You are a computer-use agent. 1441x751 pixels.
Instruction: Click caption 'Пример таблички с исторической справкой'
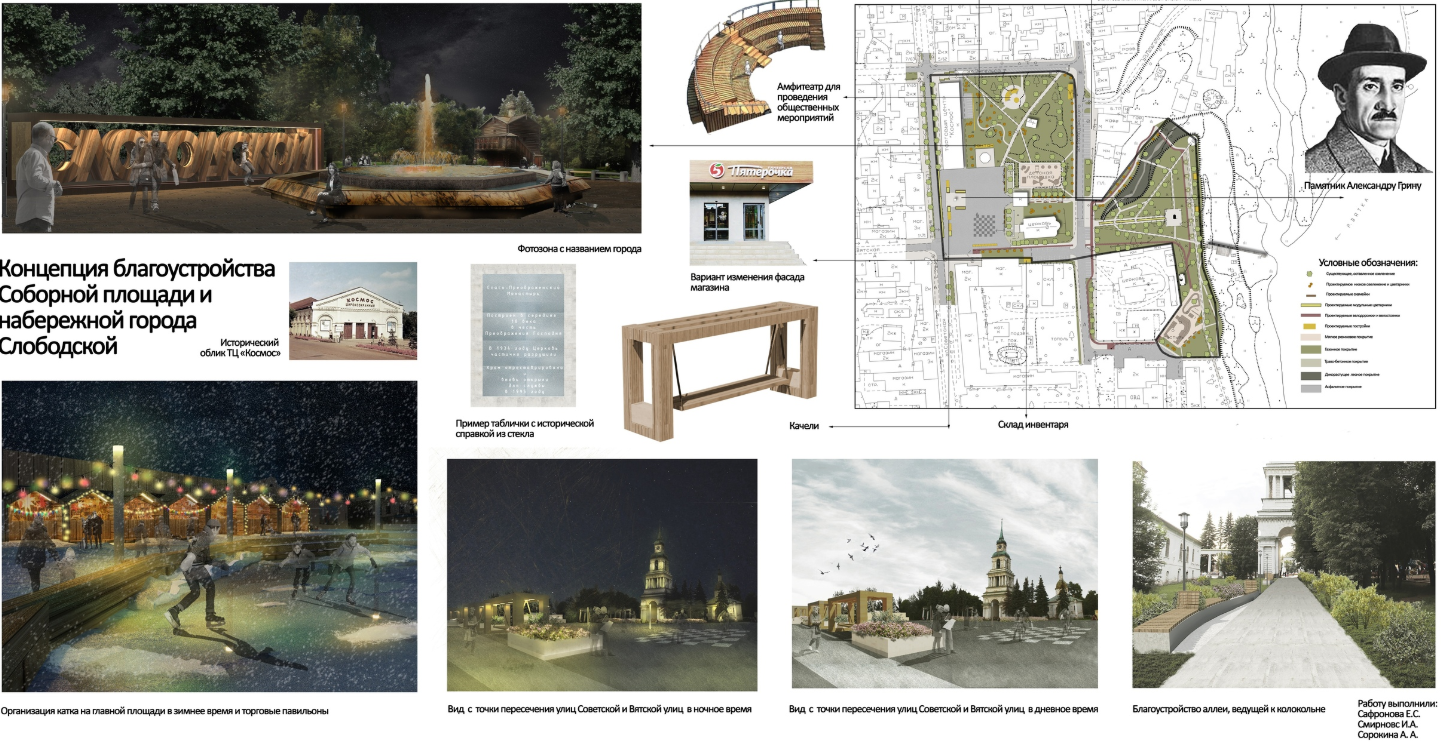525,429
